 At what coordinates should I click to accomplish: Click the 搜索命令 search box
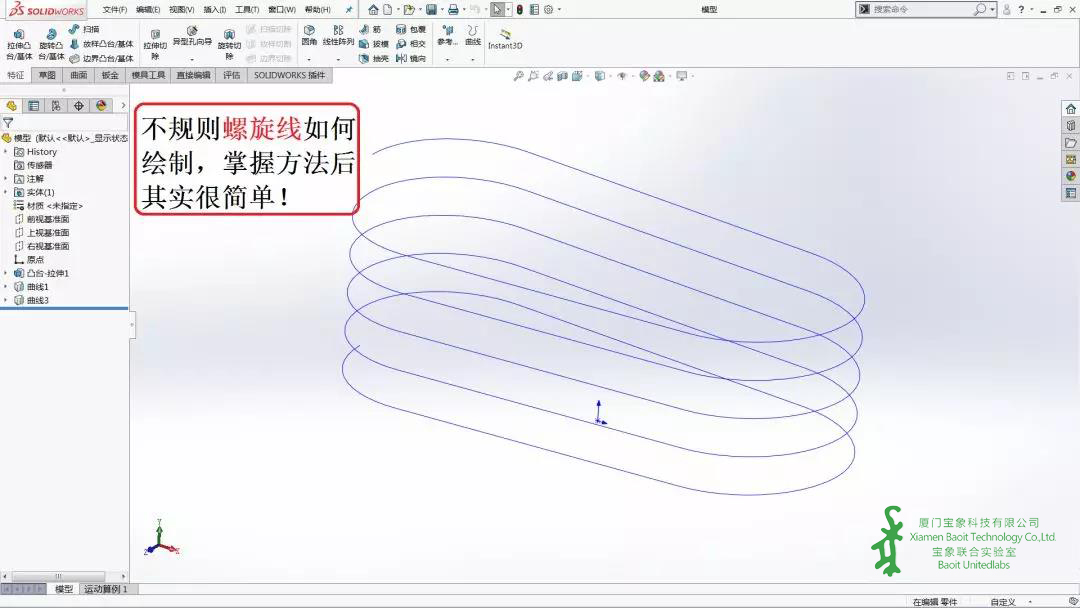[x=920, y=9]
